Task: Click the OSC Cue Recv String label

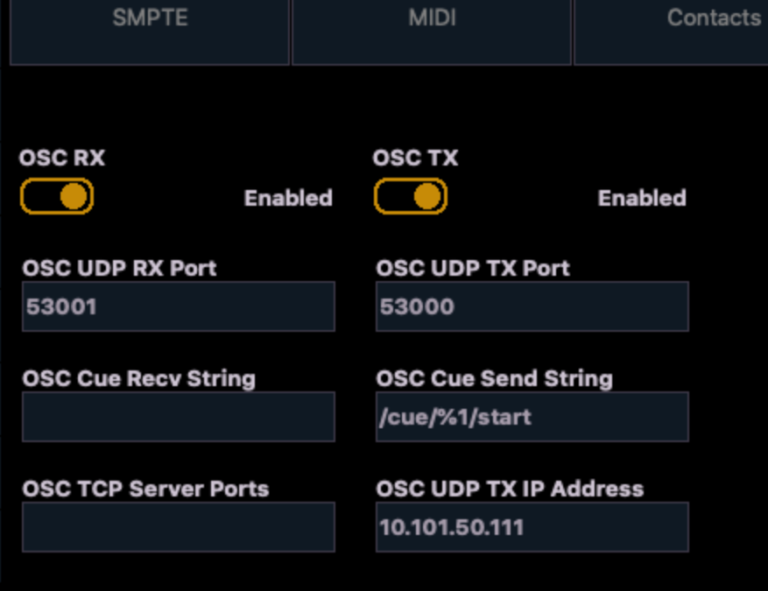Action: 139,379
